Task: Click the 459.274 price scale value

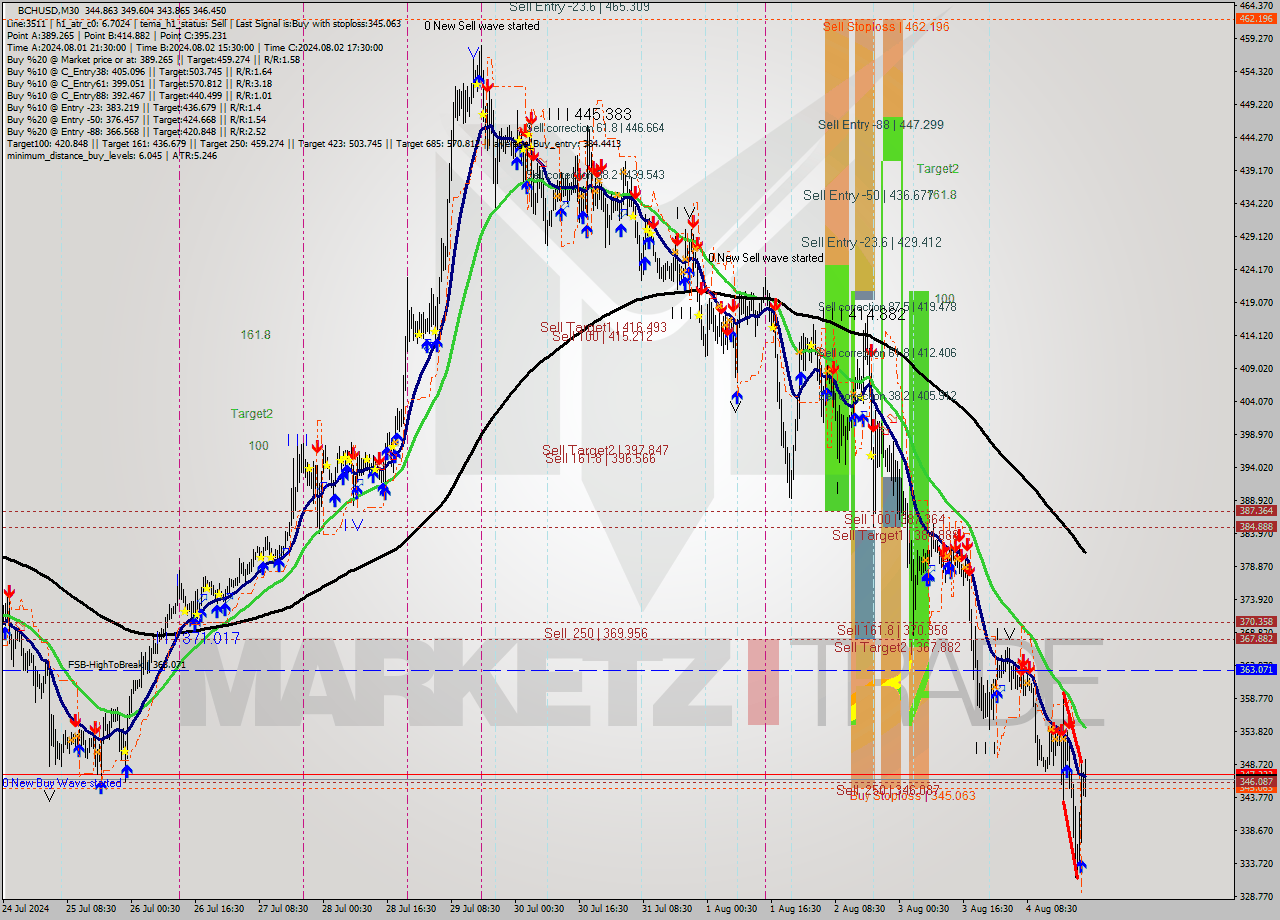Action: [1256, 39]
